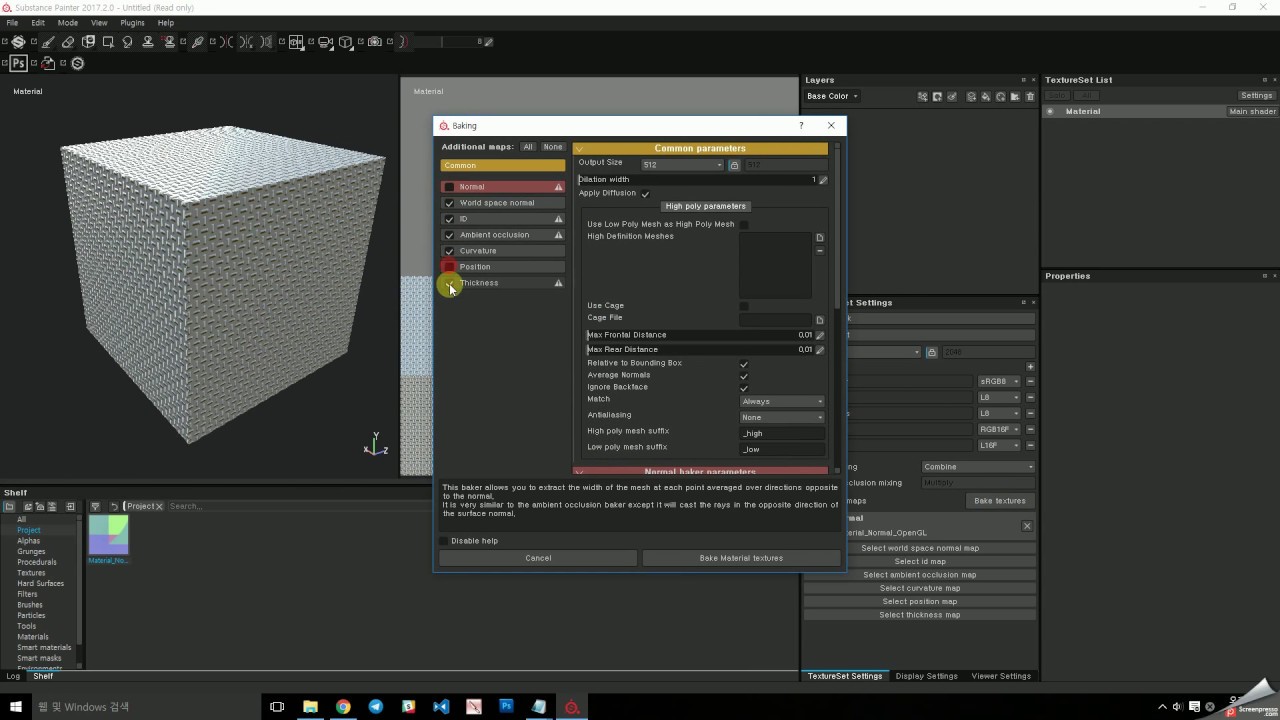This screenshot has width=1280, height=720.
Task: Browse for Cage File using file icon
Action: (819, 320)
